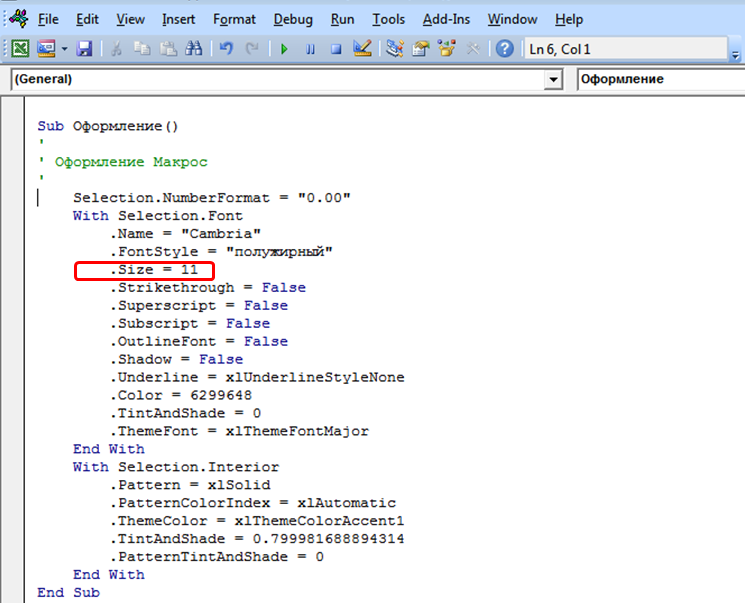This screenshot has height=603, width=745.
Task: Open the Help question mark icon
Action: (505, 49)
